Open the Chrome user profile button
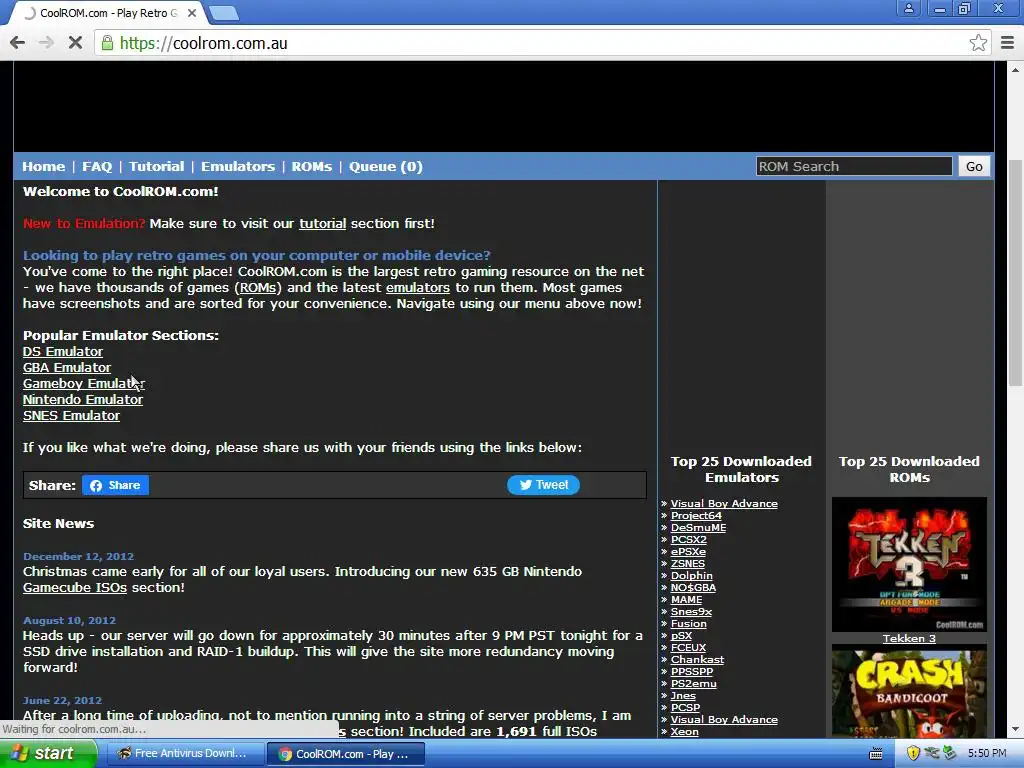Image resolution: width=1024 pixels, height=768 pixels. (908, 8)
